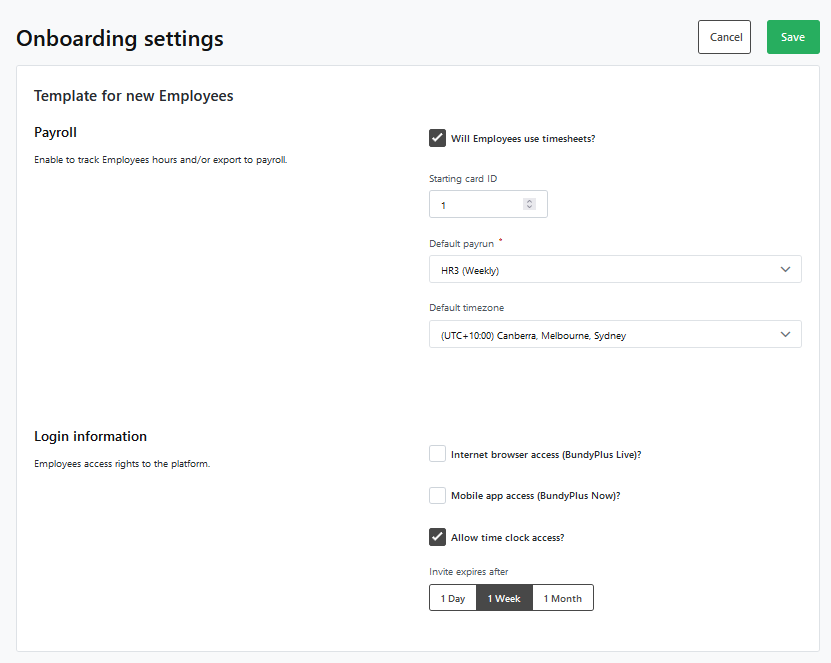Click the Cancel button
Screen dimensions: 831x663
(724, 36)
